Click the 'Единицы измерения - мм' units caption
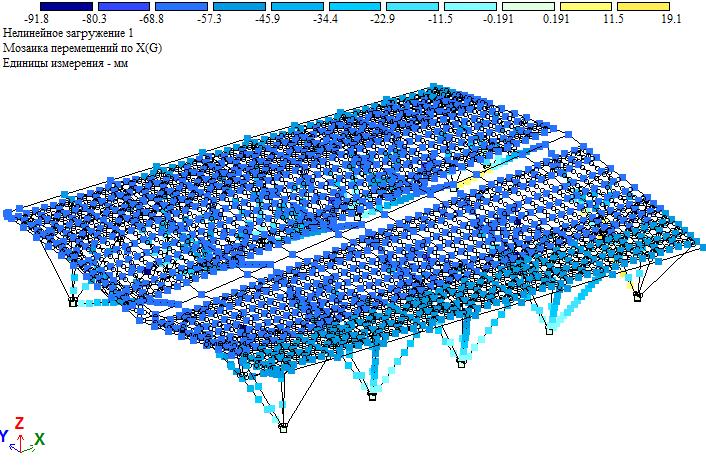The width and height of the screenshot is (706, 472). pyautogui.click(x=65, y=63)
